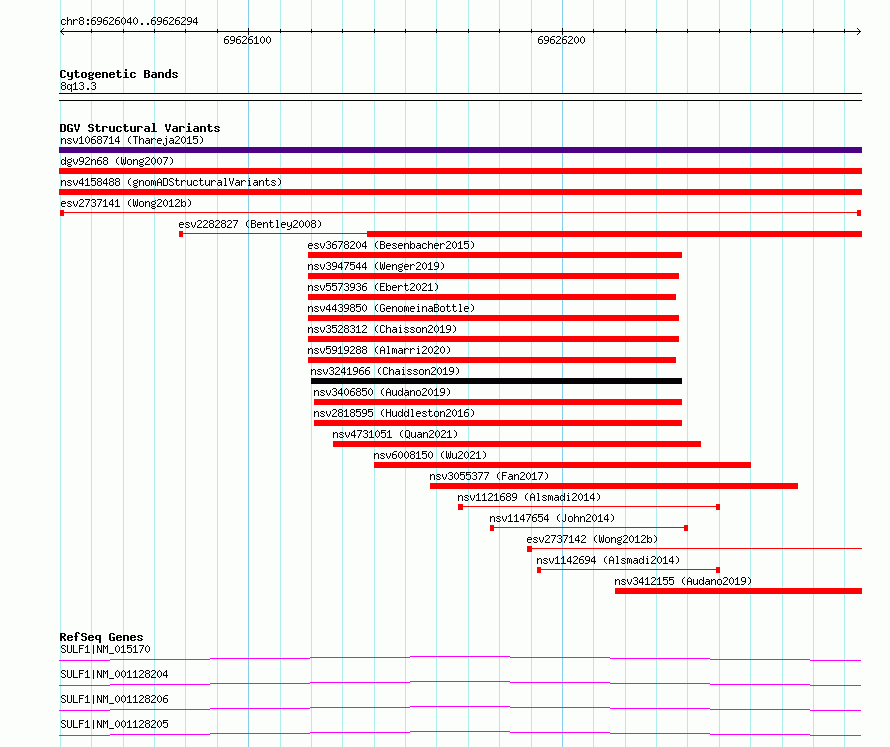This screenshot has width=890, height=747.
Task: Open SULF1|NM_015170 gene label
Action: pos(105,649)
